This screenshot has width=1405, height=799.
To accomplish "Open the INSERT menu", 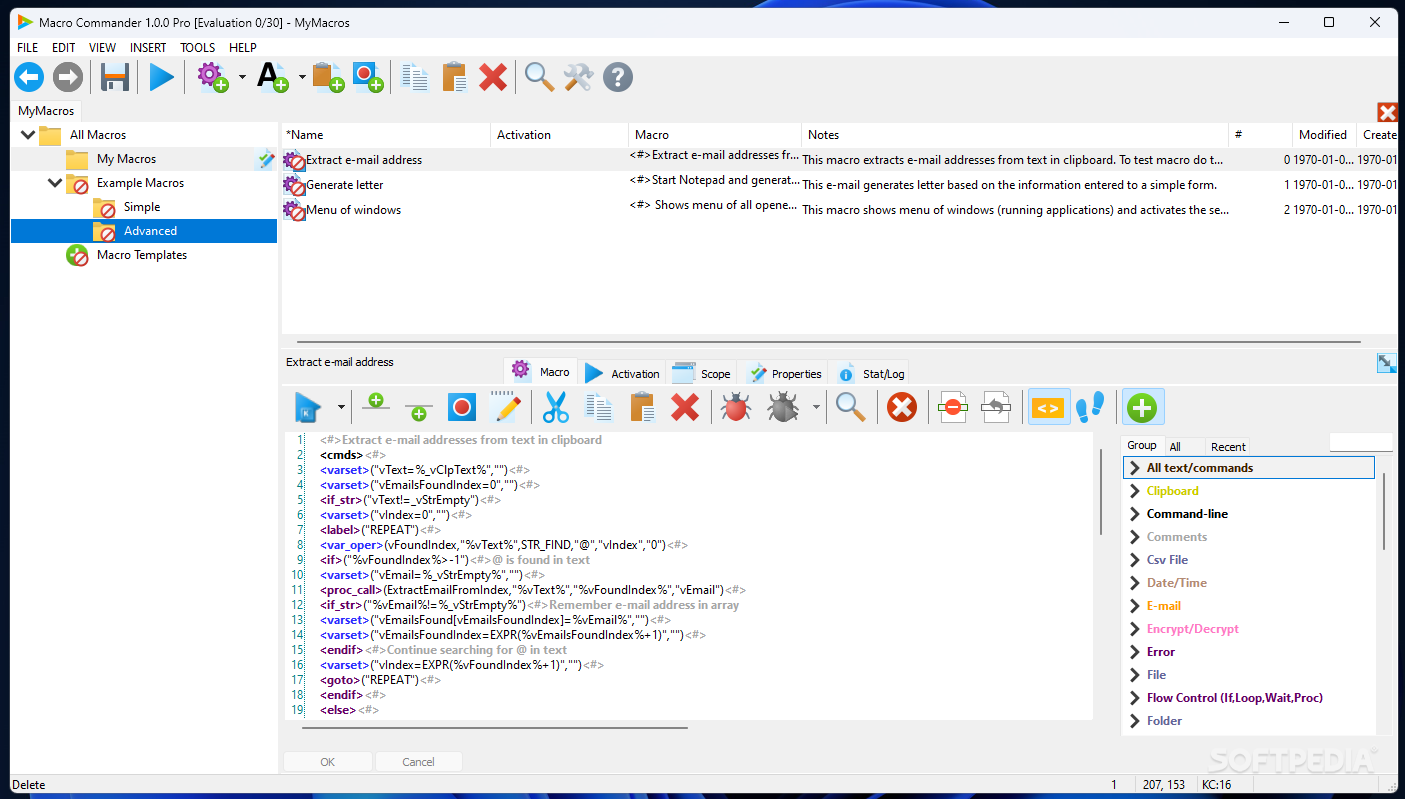I will coord(148,47).
